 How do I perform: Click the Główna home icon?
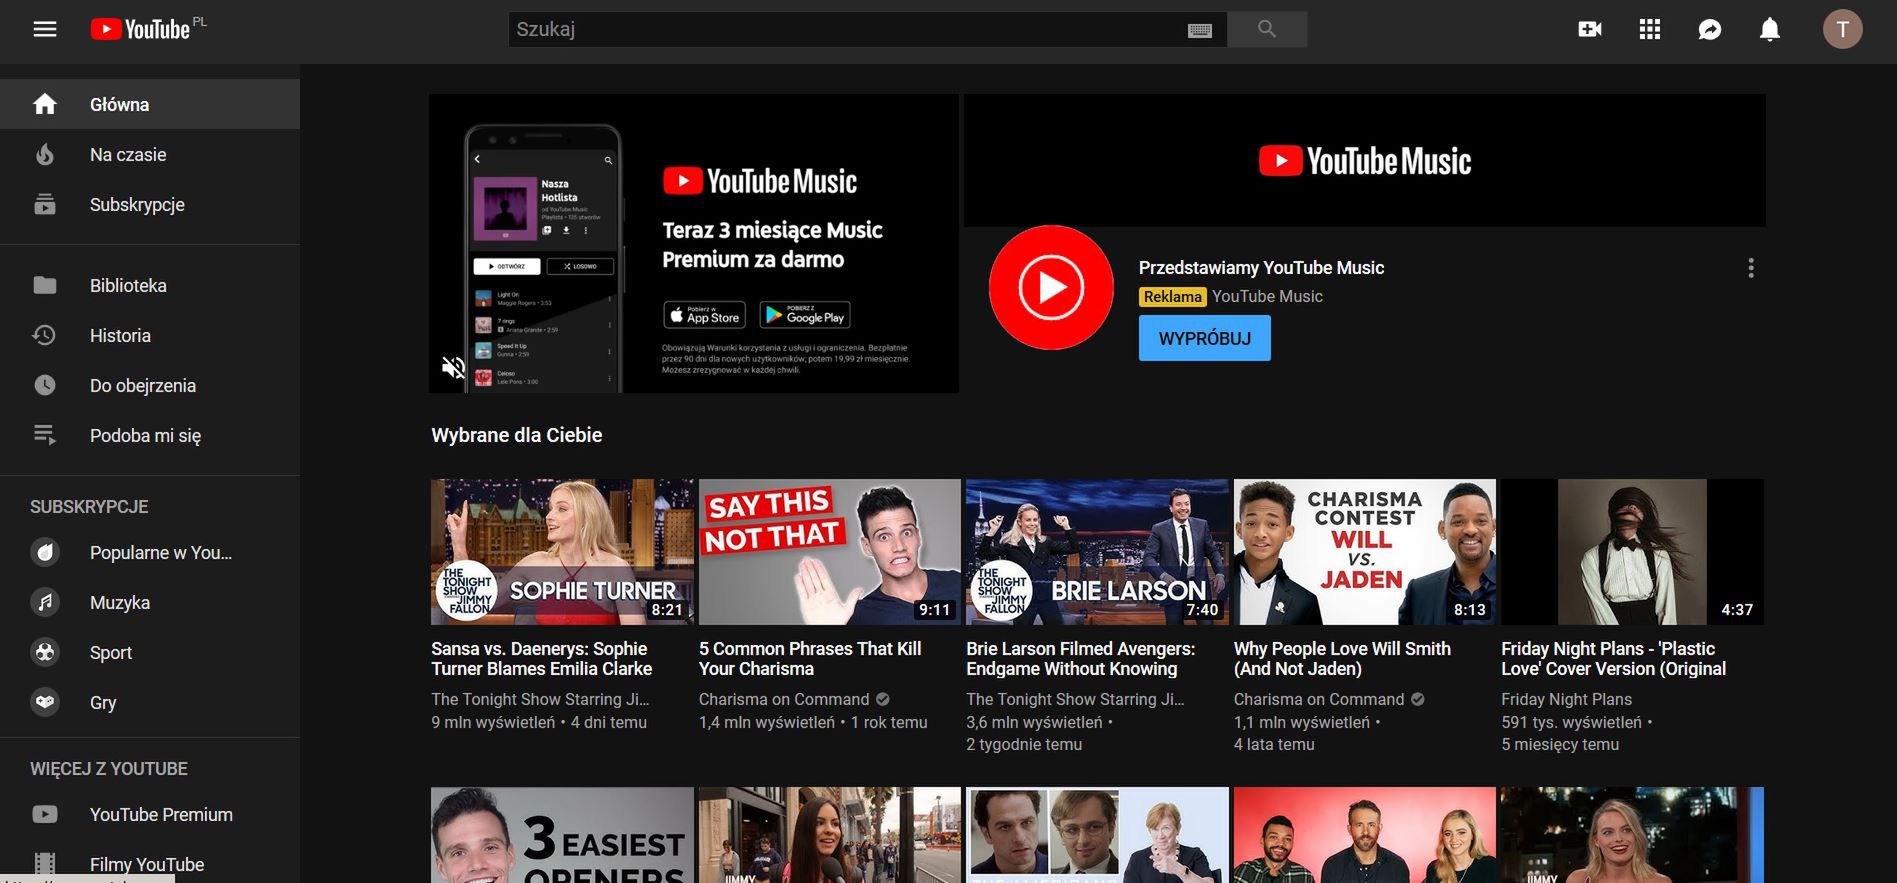click(45, 104)
